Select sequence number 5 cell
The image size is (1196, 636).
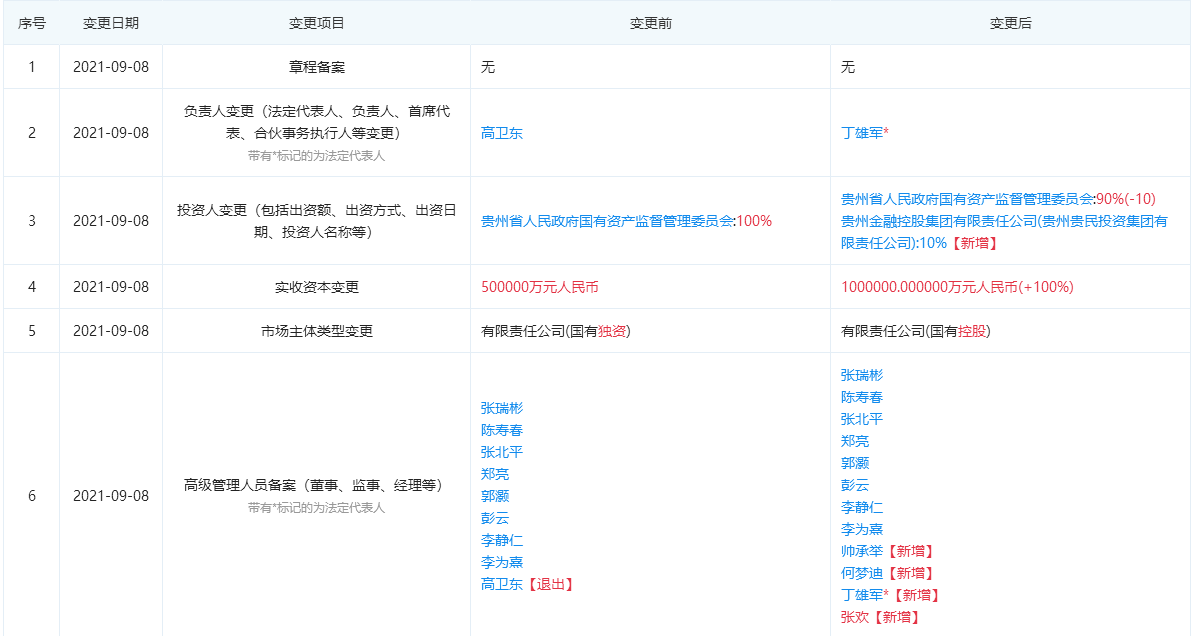(x=31, y=331)
